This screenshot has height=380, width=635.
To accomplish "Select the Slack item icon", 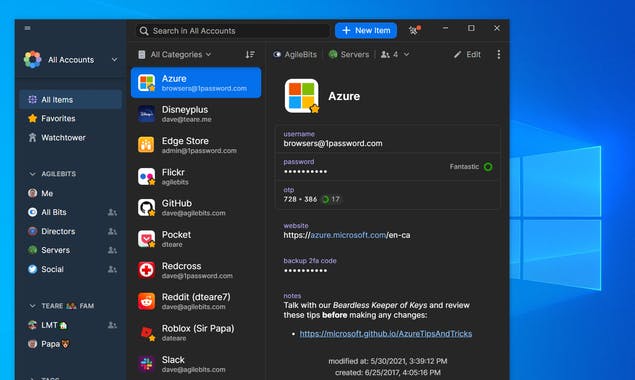I will click(x=146, y=364).
